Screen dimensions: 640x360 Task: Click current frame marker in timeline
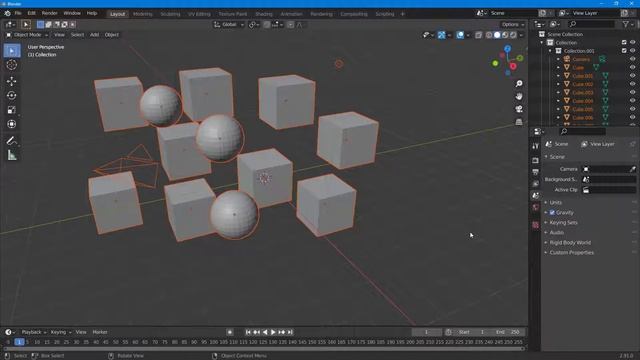point(19,342)
